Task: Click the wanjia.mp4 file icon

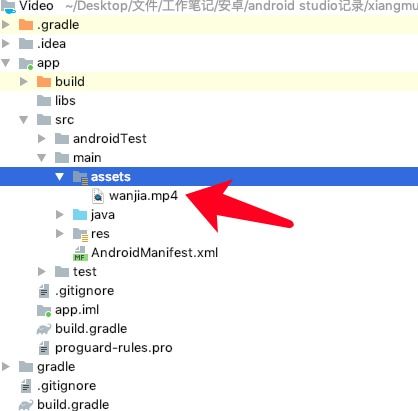Action: [x=98, y=196]
